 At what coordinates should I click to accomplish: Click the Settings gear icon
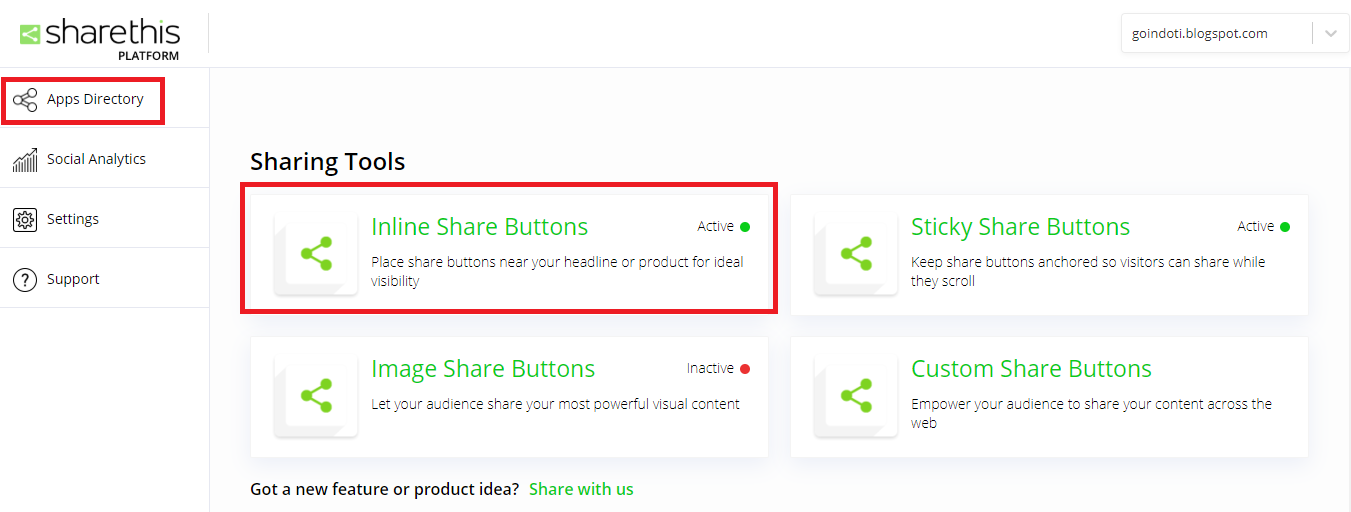[25, 219]
